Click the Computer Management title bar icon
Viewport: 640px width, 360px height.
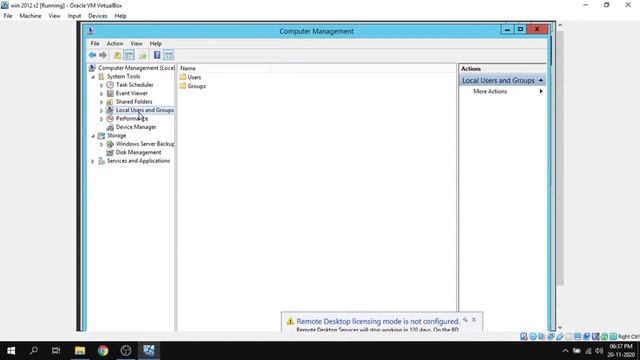[91, 31]
